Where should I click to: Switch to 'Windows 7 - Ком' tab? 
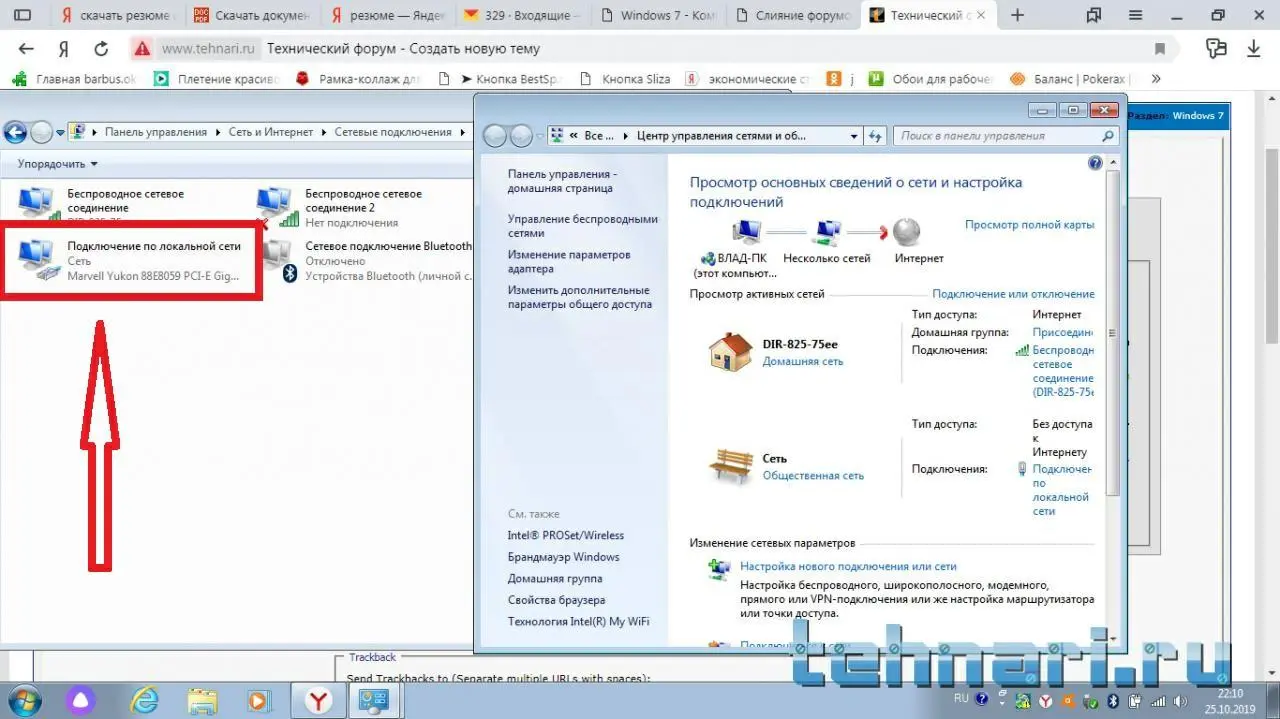point(657,15)
